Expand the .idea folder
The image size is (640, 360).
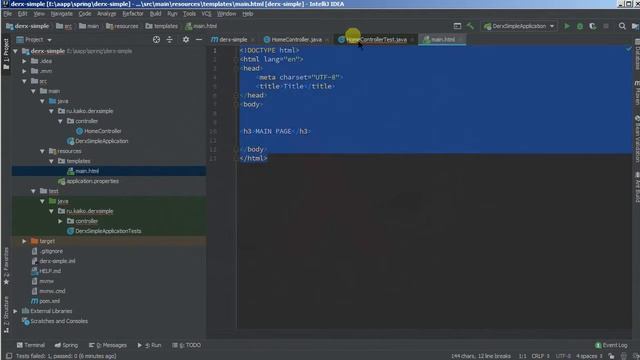(24, 61)
